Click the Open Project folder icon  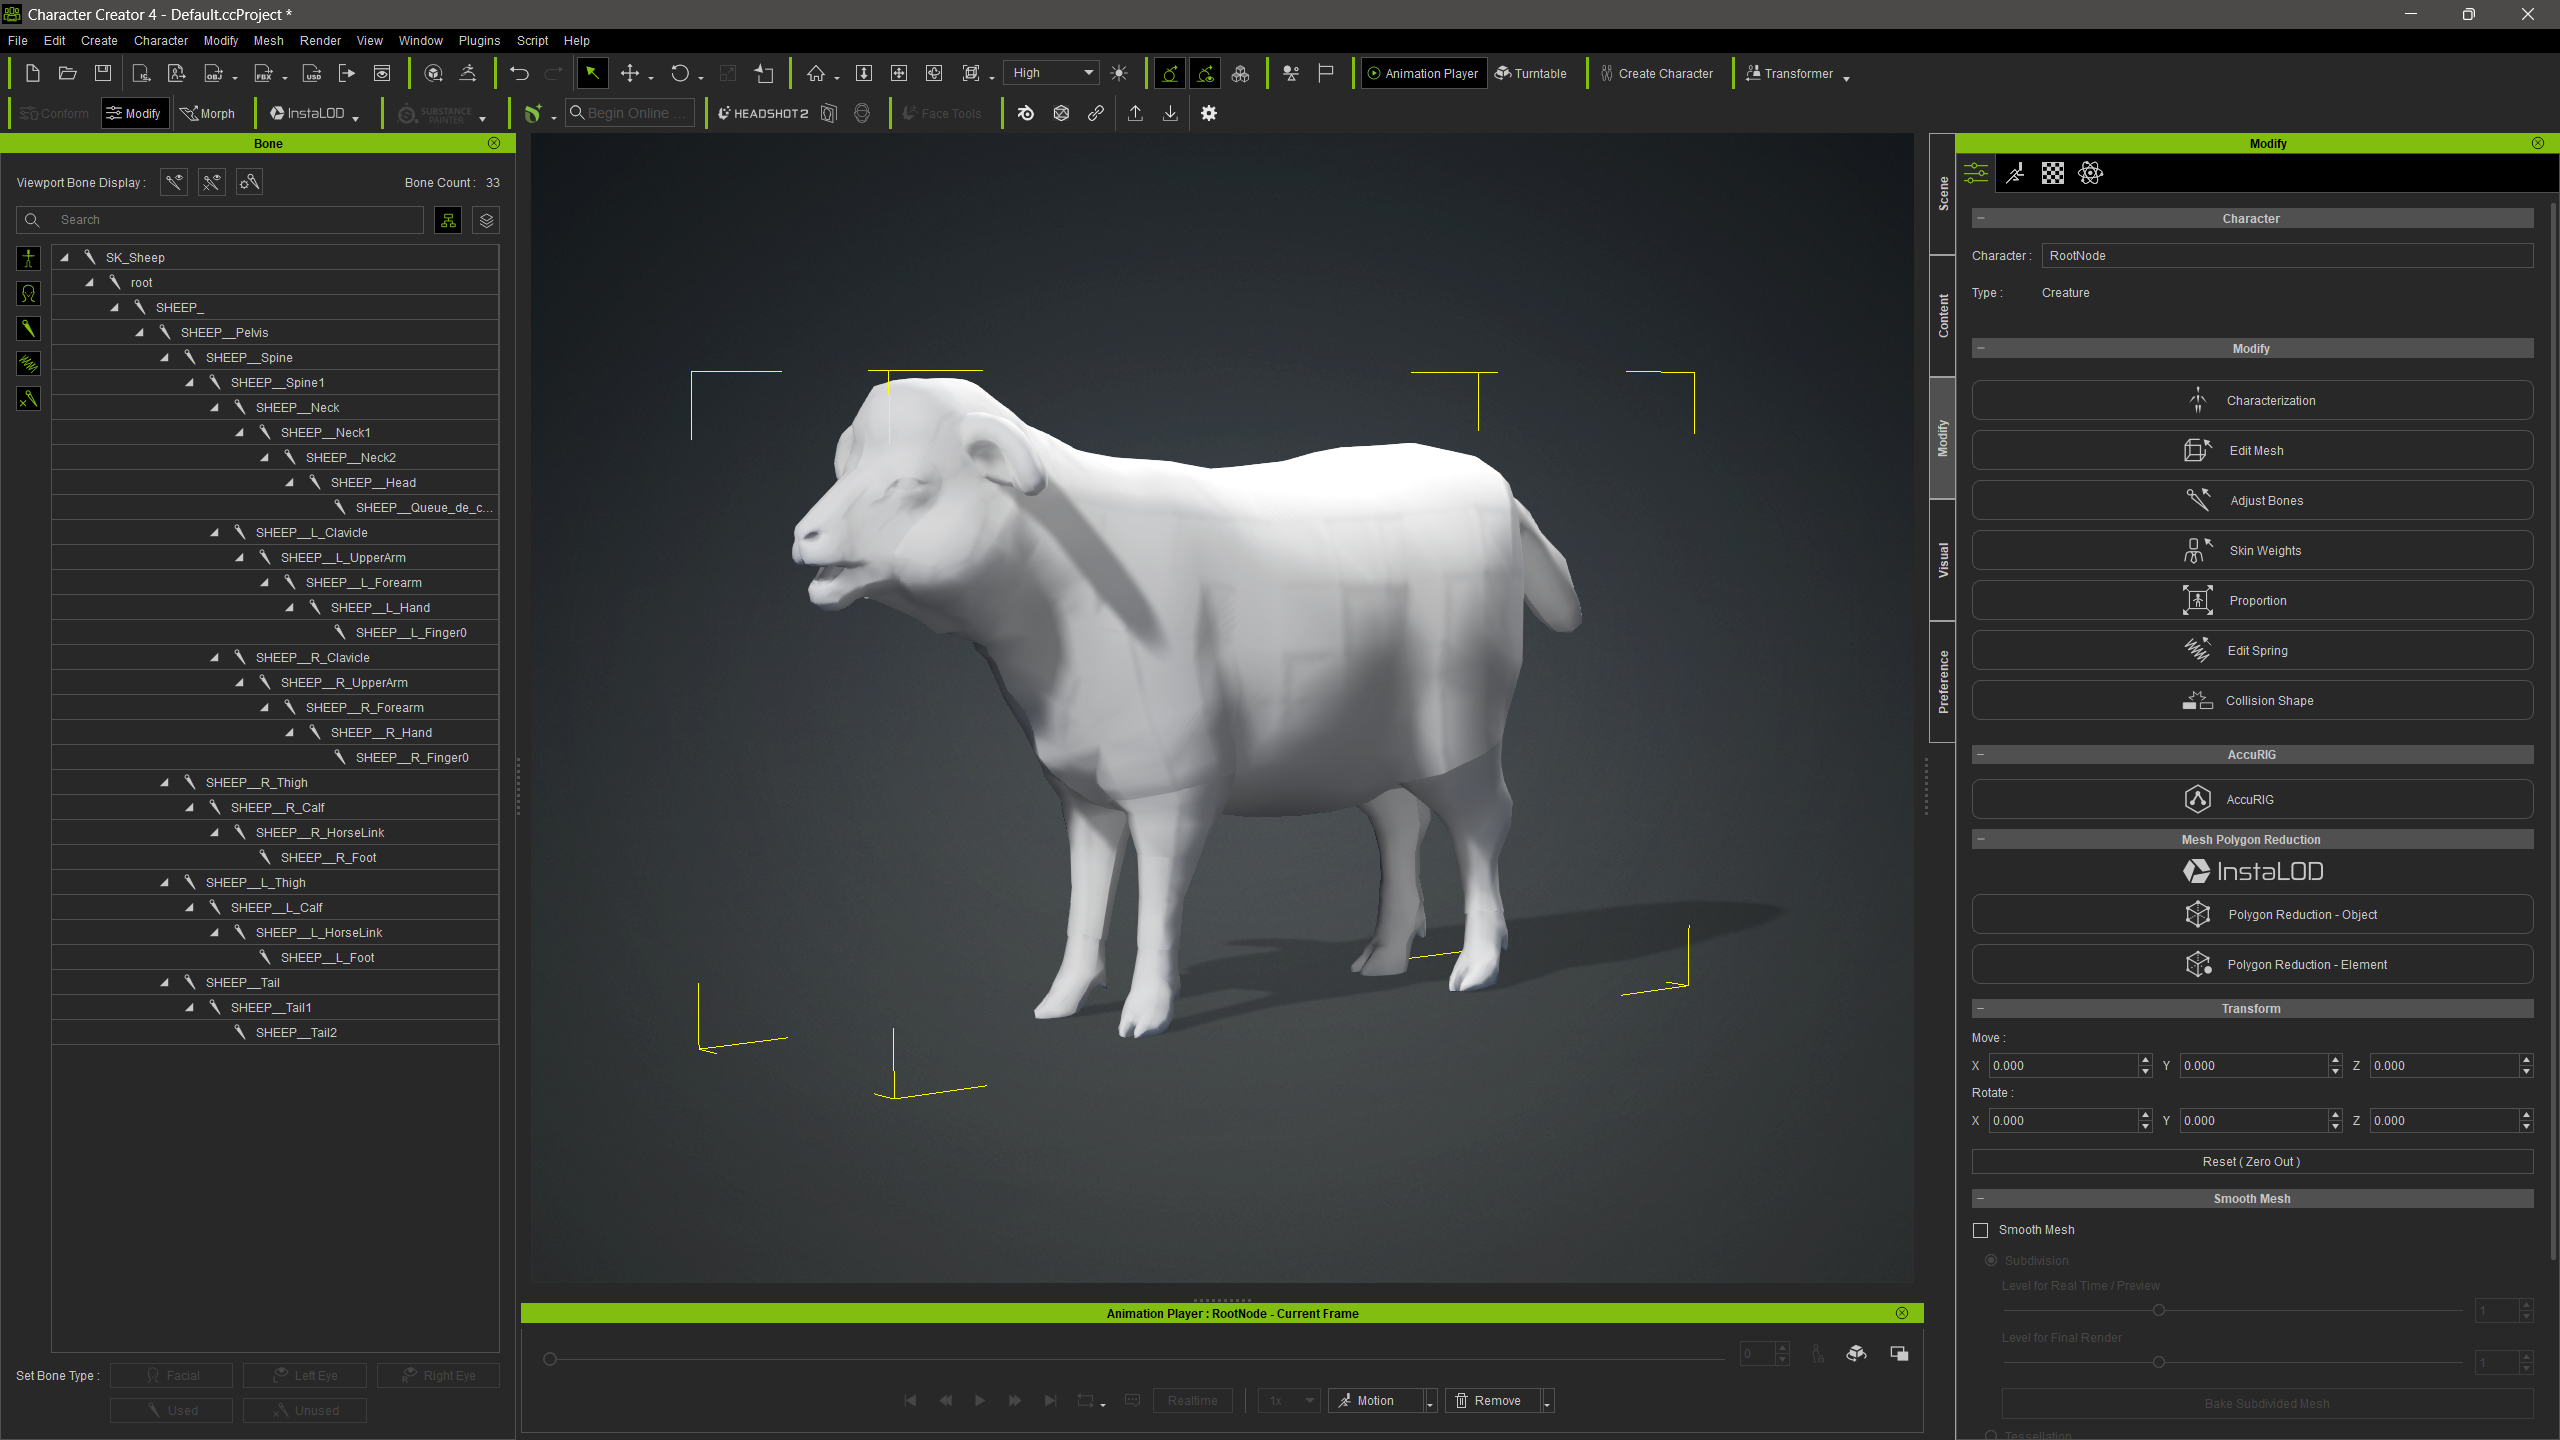coord(68,73)
